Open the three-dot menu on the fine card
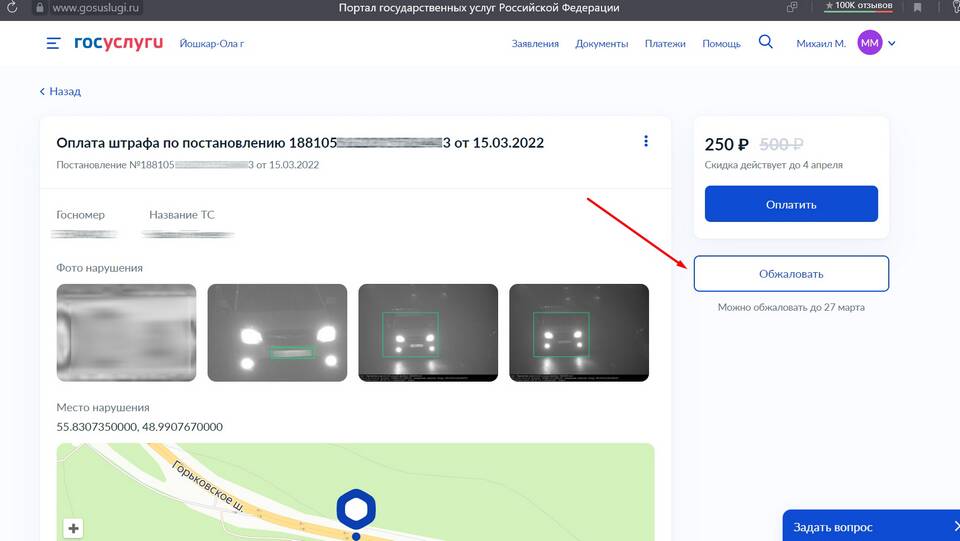Viewport: 960px width, 541px height. point(646,142)
